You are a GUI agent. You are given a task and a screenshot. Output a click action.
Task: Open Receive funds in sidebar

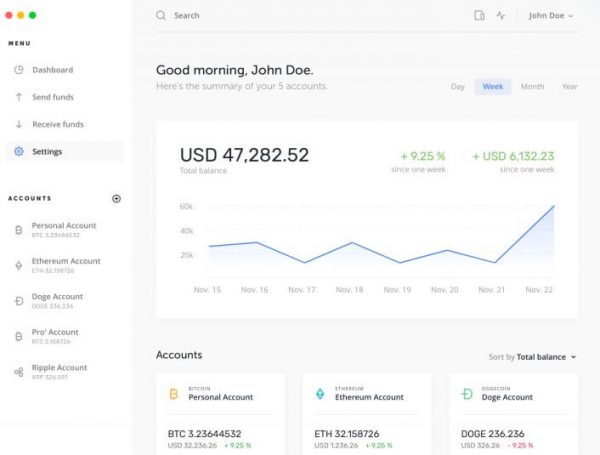coord(57,124)
